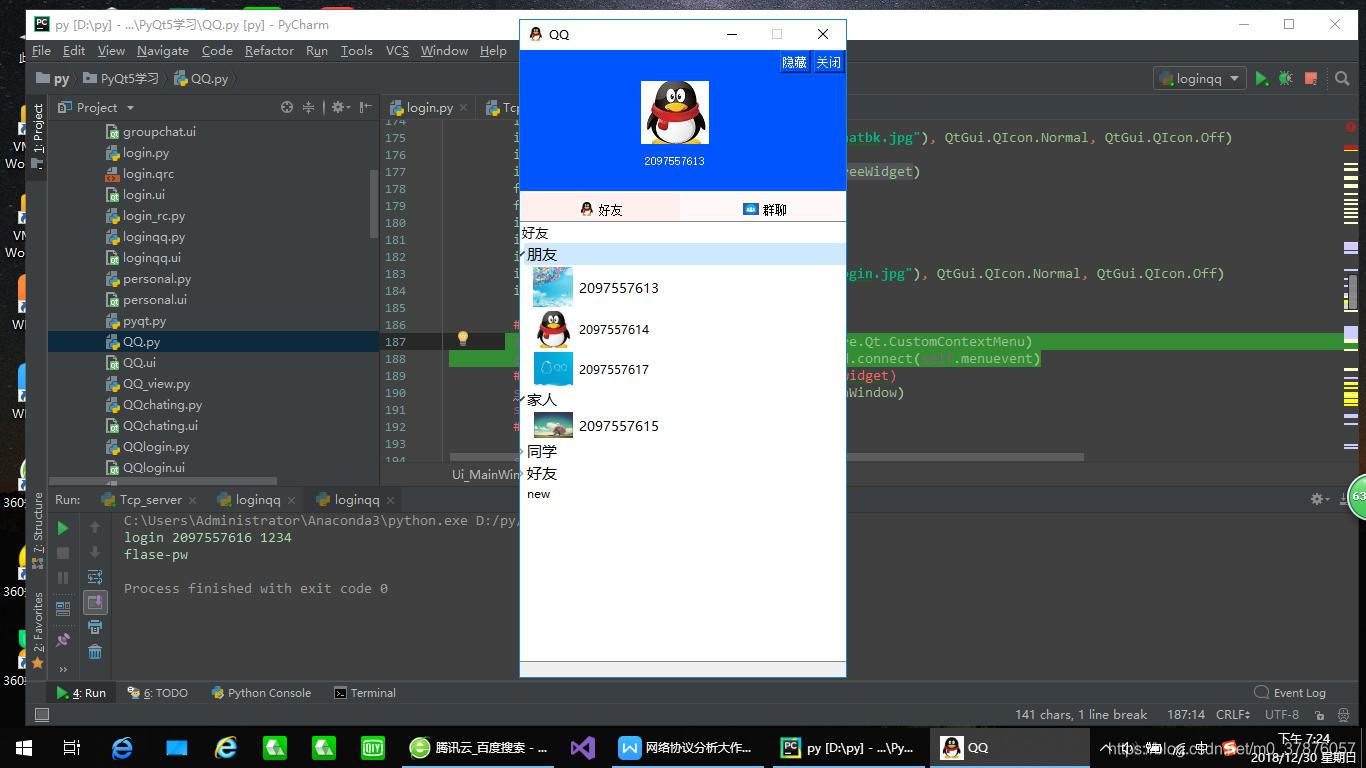Click the Collapse All icon in Project panel
This screenshot has height=768, width=1366.
point(309,107)
